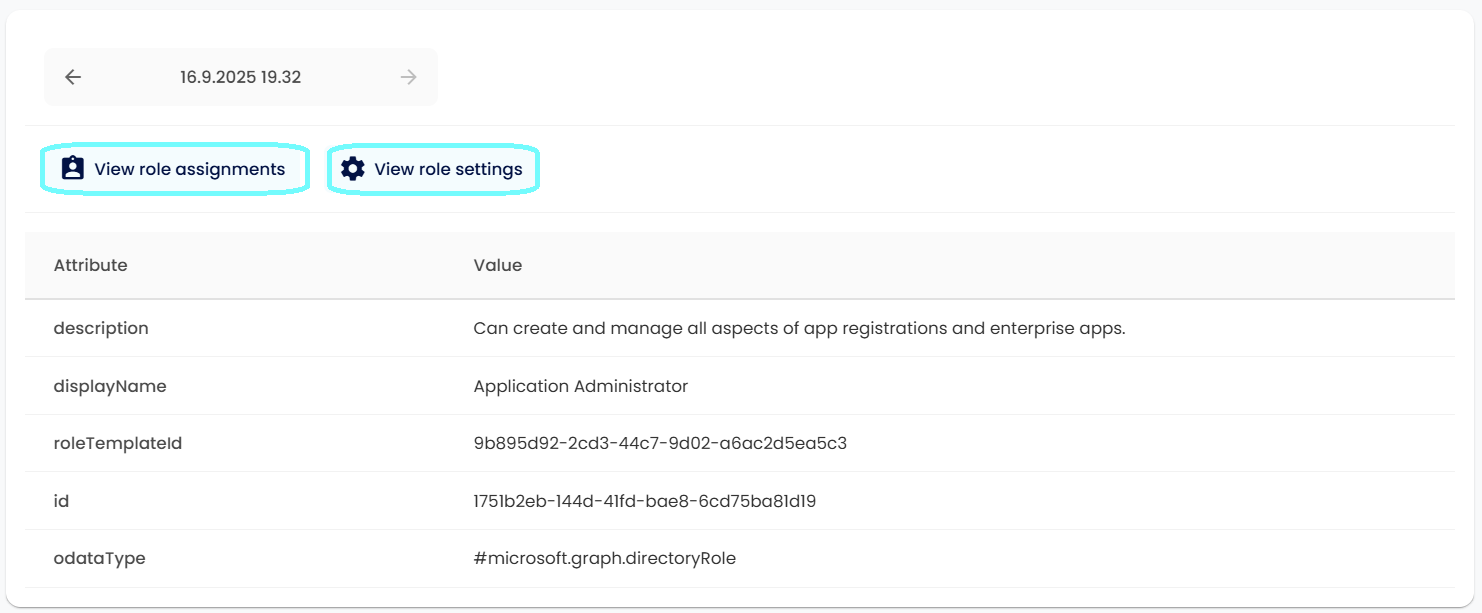Viewport: 1482px width, 613px height.
Task: Select the description attribute cell
Action: tap(101, 328)
